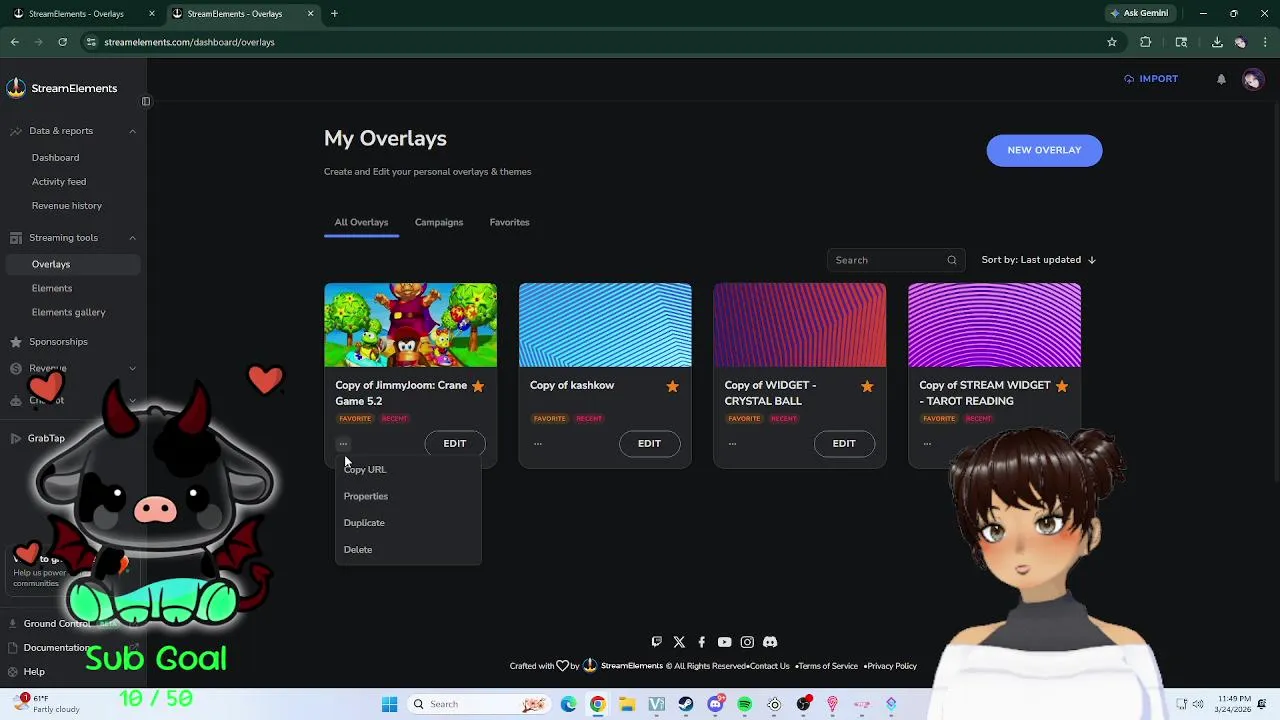Viewport: 1280px width, 720px height.
Task: Open Dashboard in the sidebar
Action: coord(55,158)
